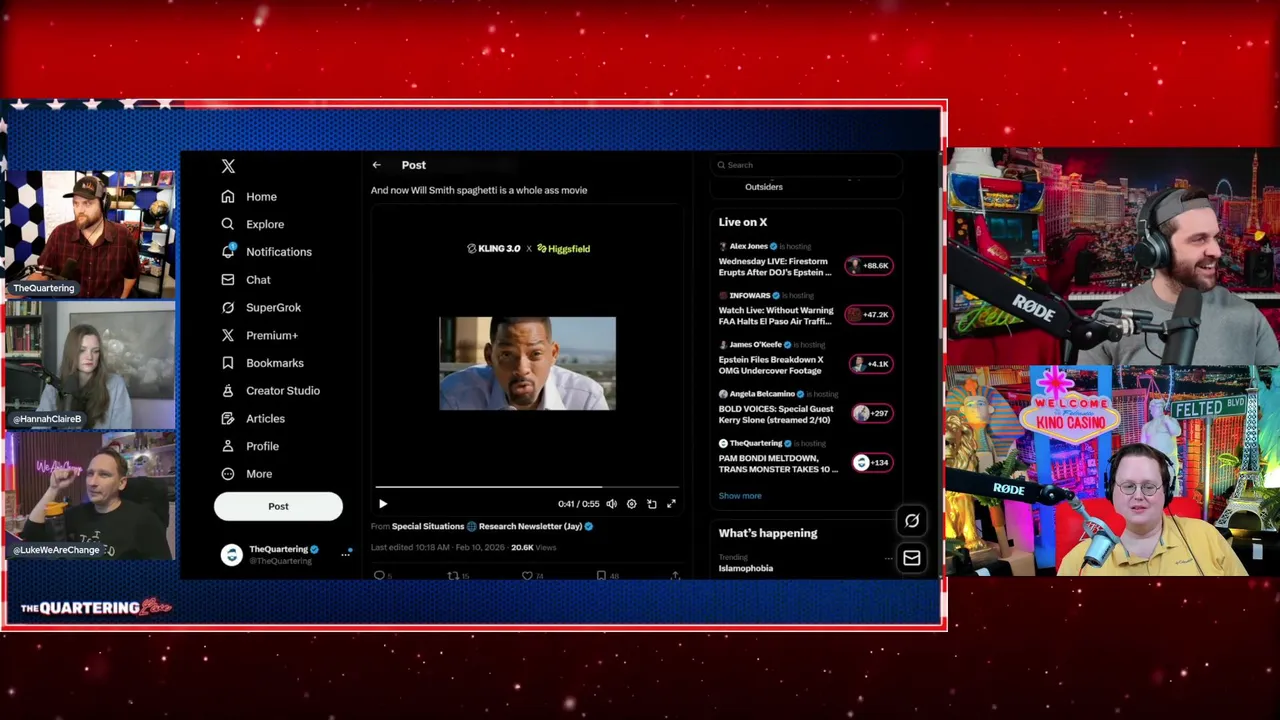Open SuperGrok icon in sidebar
The width and height of the screenshot is (1280, 720).
click(228, 307)
